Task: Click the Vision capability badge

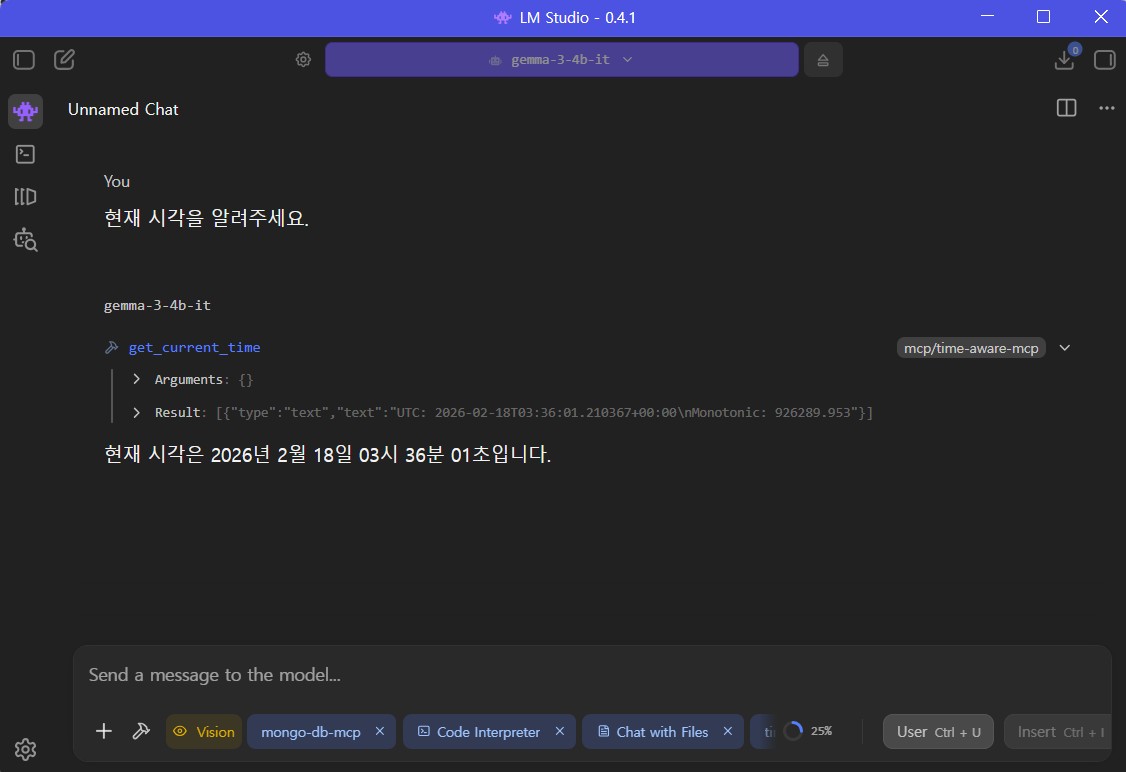Action: (204, 732)
